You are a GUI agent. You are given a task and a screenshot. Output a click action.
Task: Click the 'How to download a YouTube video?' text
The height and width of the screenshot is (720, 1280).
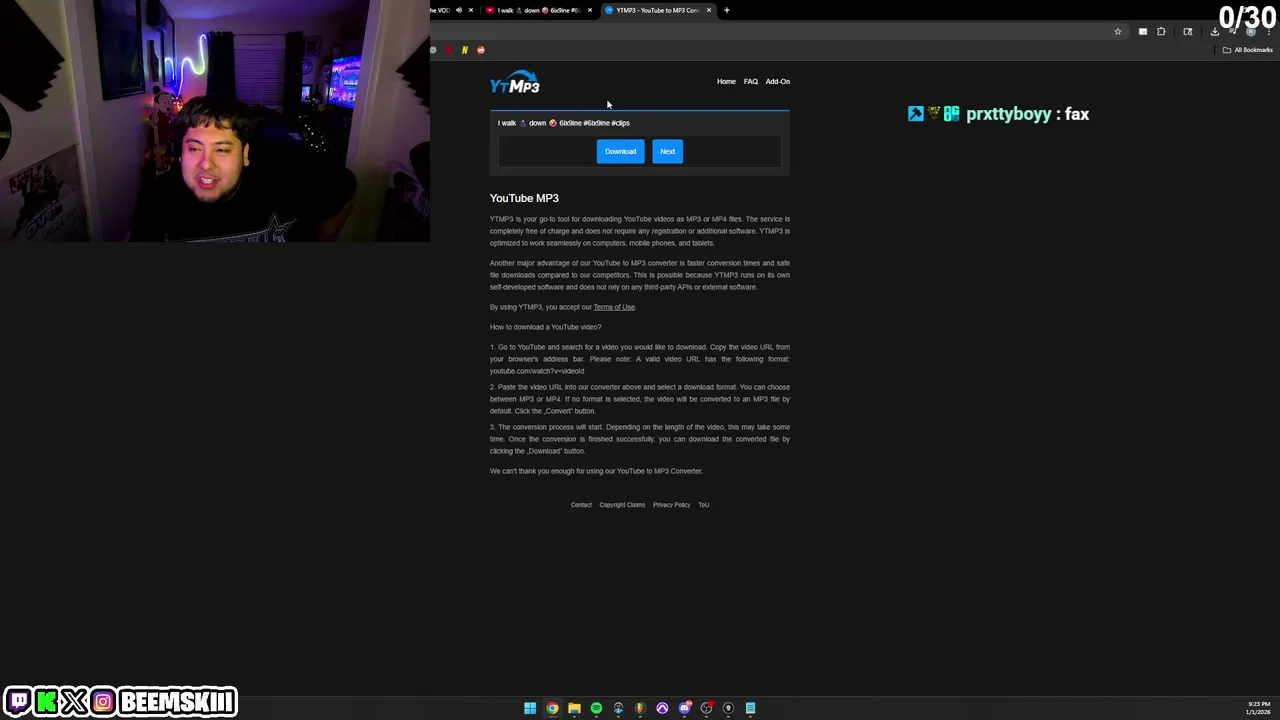[x=545, y=327]
